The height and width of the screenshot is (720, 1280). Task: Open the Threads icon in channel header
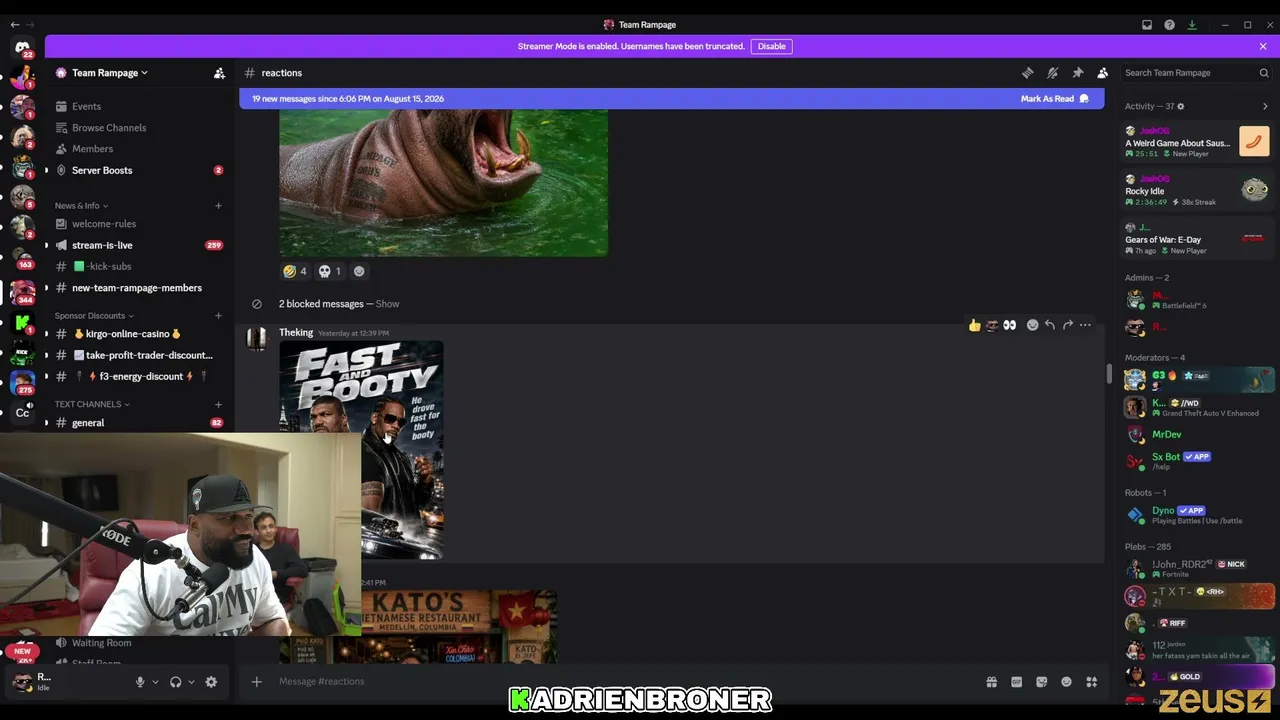pos(1027,73)
